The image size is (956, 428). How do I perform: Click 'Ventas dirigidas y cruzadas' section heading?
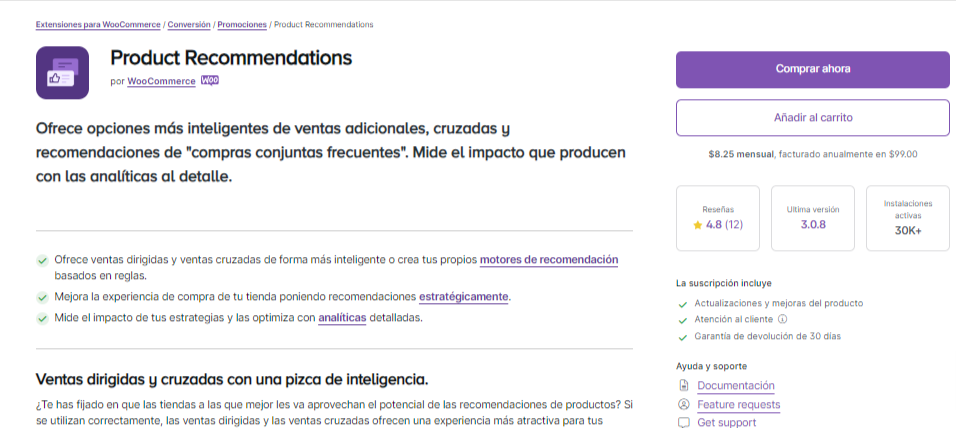232,379
